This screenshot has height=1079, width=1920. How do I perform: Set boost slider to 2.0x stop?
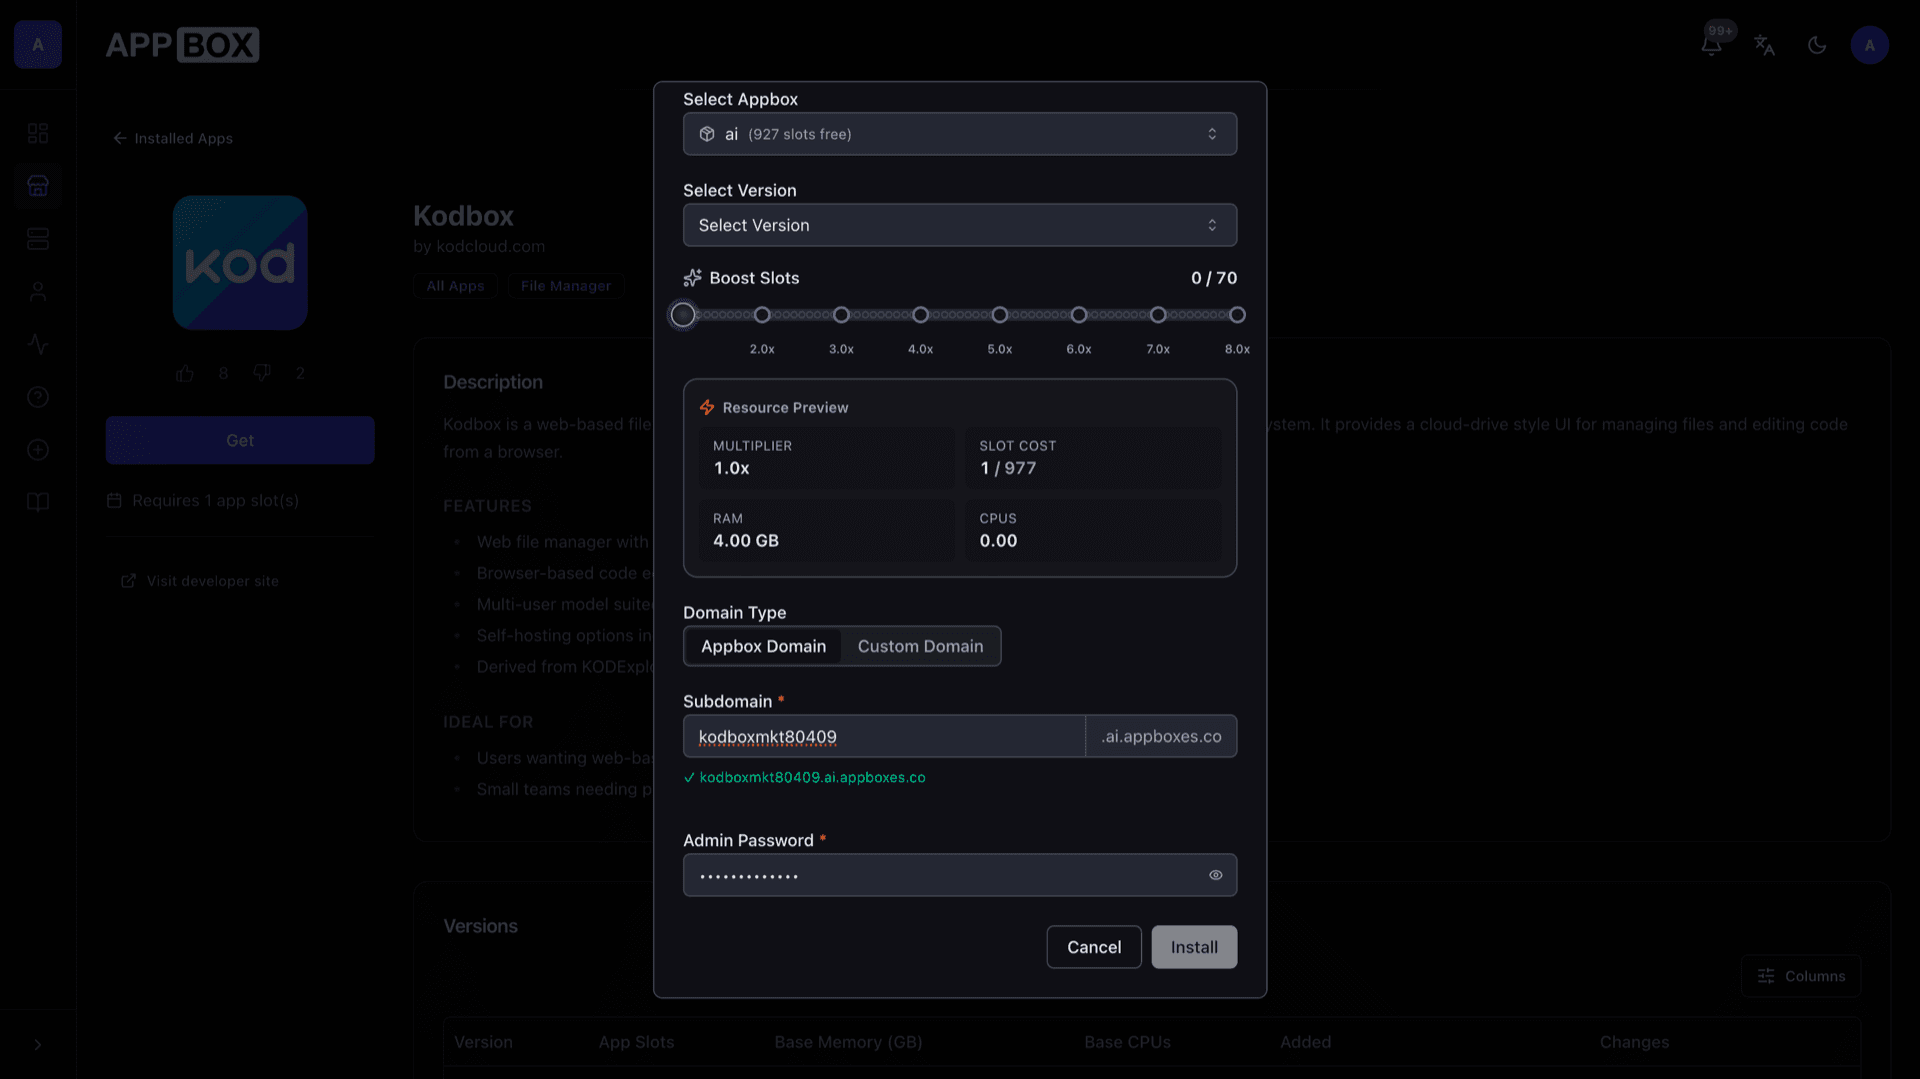click(x=762, y=315)
